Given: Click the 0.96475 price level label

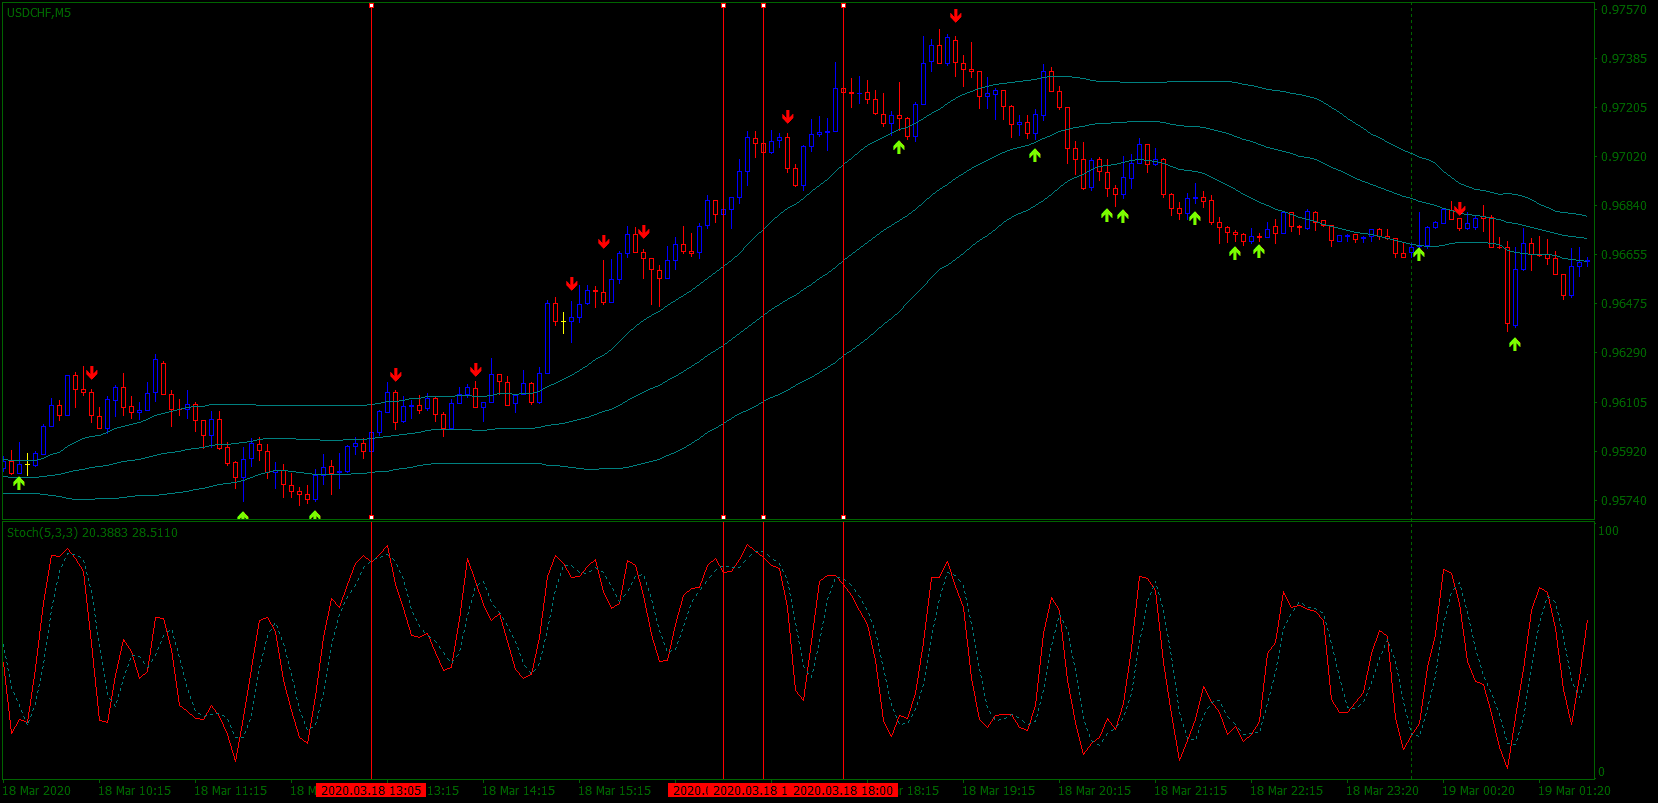Looking at the screenshot, I should 1624,304.
